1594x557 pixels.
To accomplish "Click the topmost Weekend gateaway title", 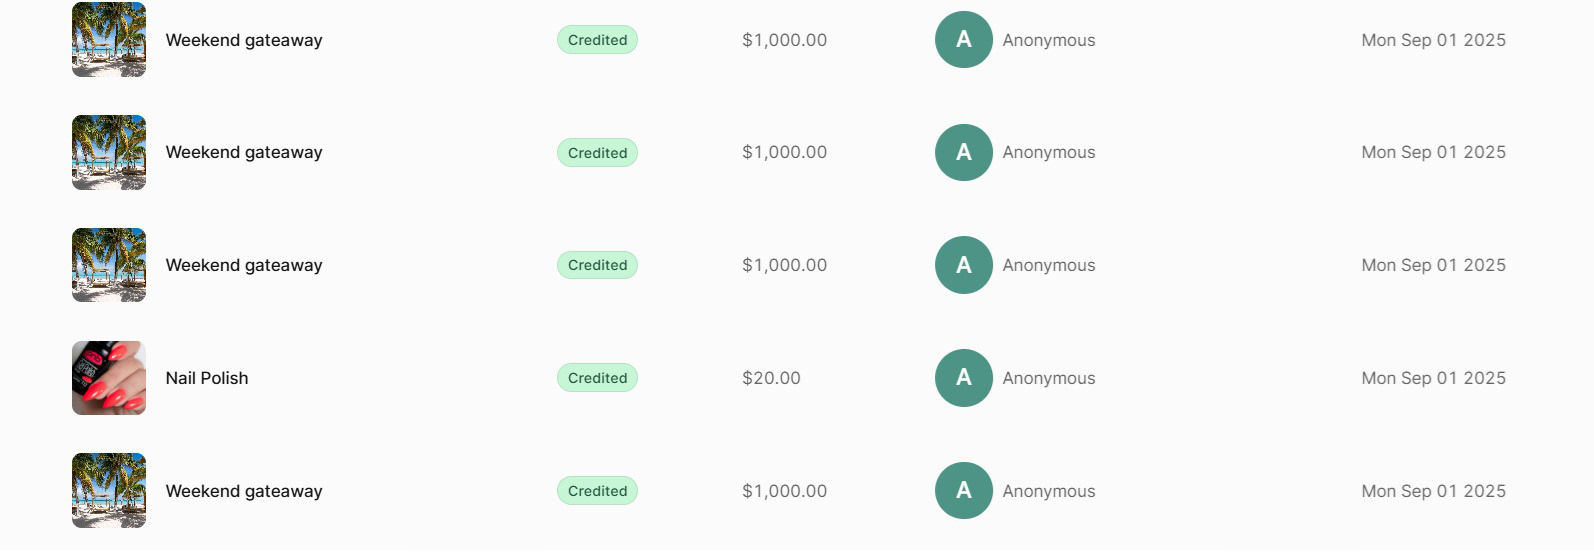I will (x=244, y=40).
